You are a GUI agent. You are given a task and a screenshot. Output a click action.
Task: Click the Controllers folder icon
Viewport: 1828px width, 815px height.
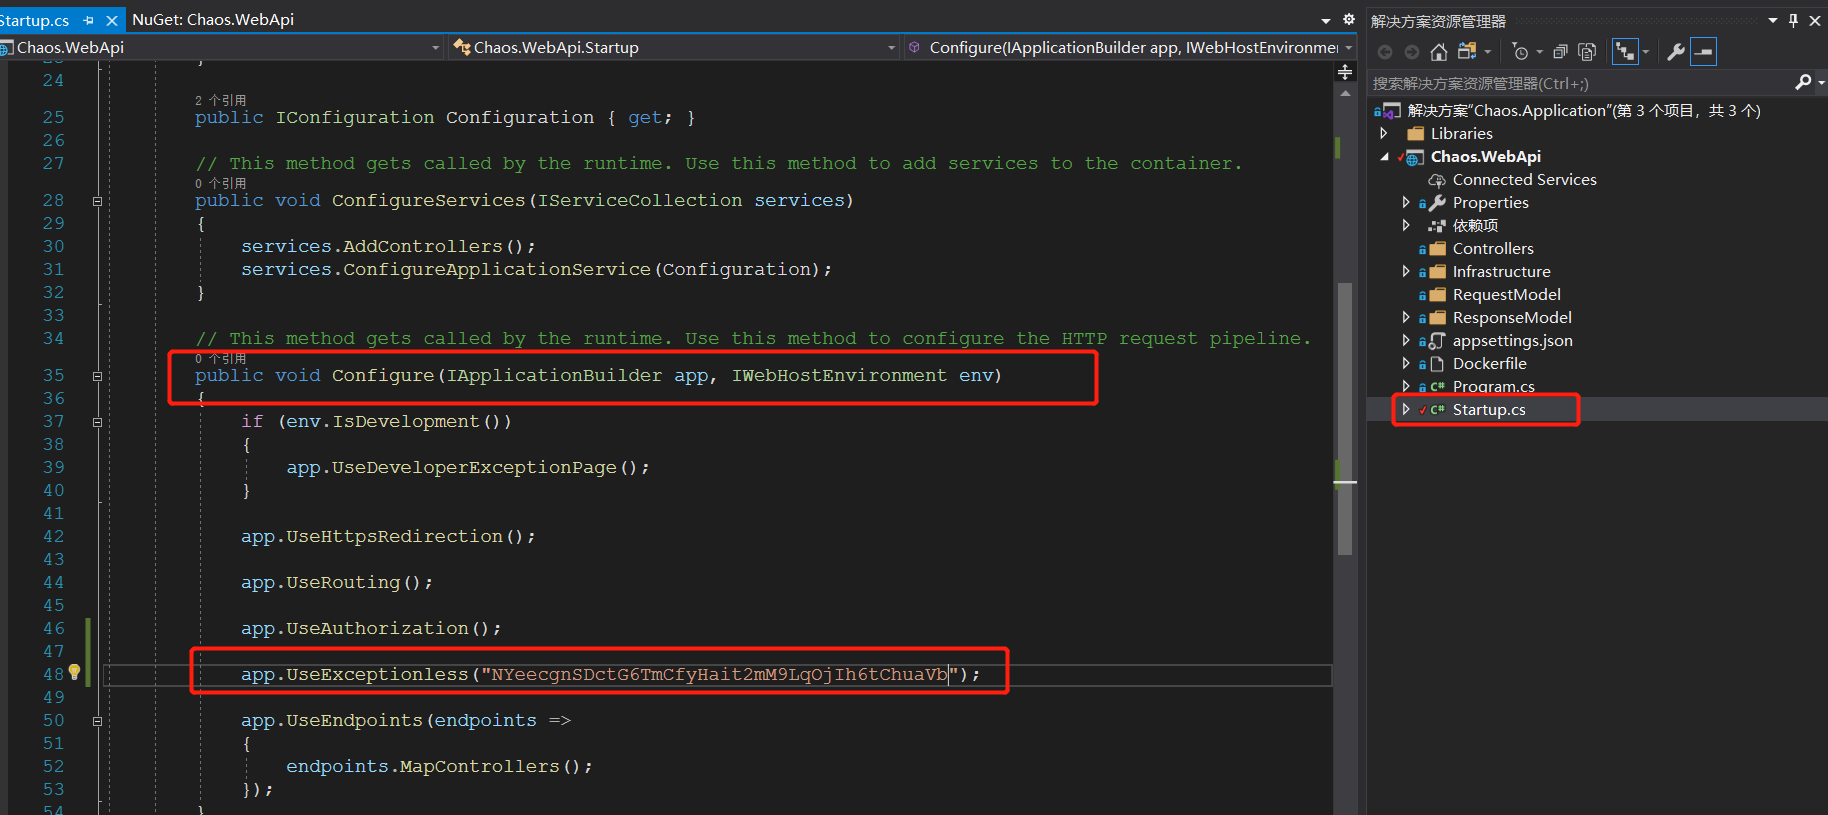click(1438, 249)
